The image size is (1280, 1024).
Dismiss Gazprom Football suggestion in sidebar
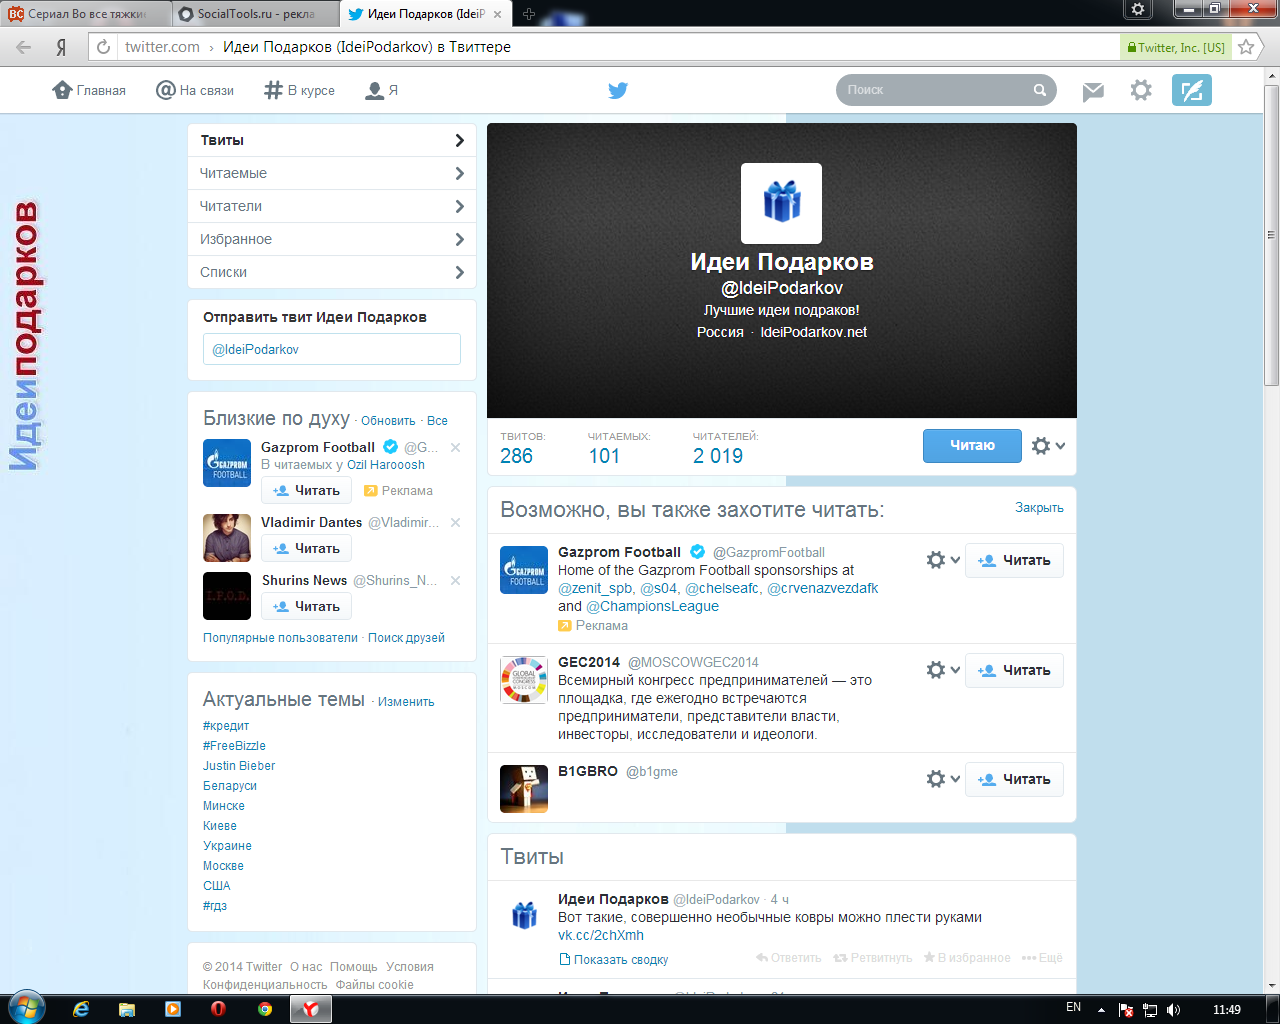[455, 447]
